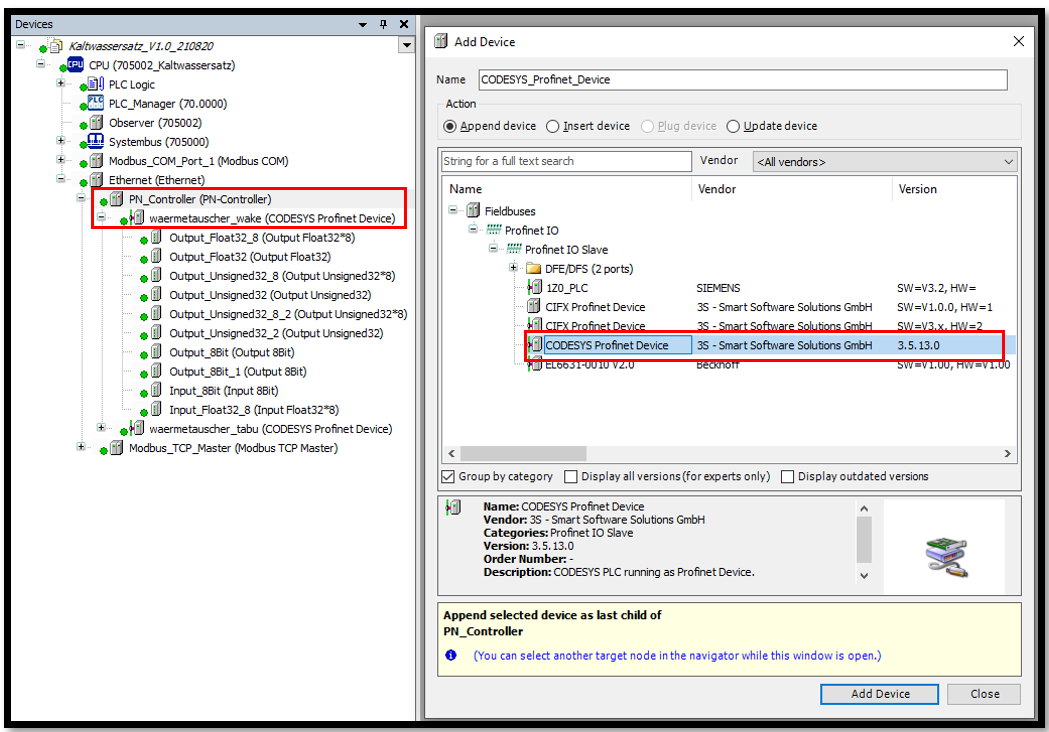
Task: Expand the waermetauscher_tabu tree node
Action: click(x=101, y=428)
